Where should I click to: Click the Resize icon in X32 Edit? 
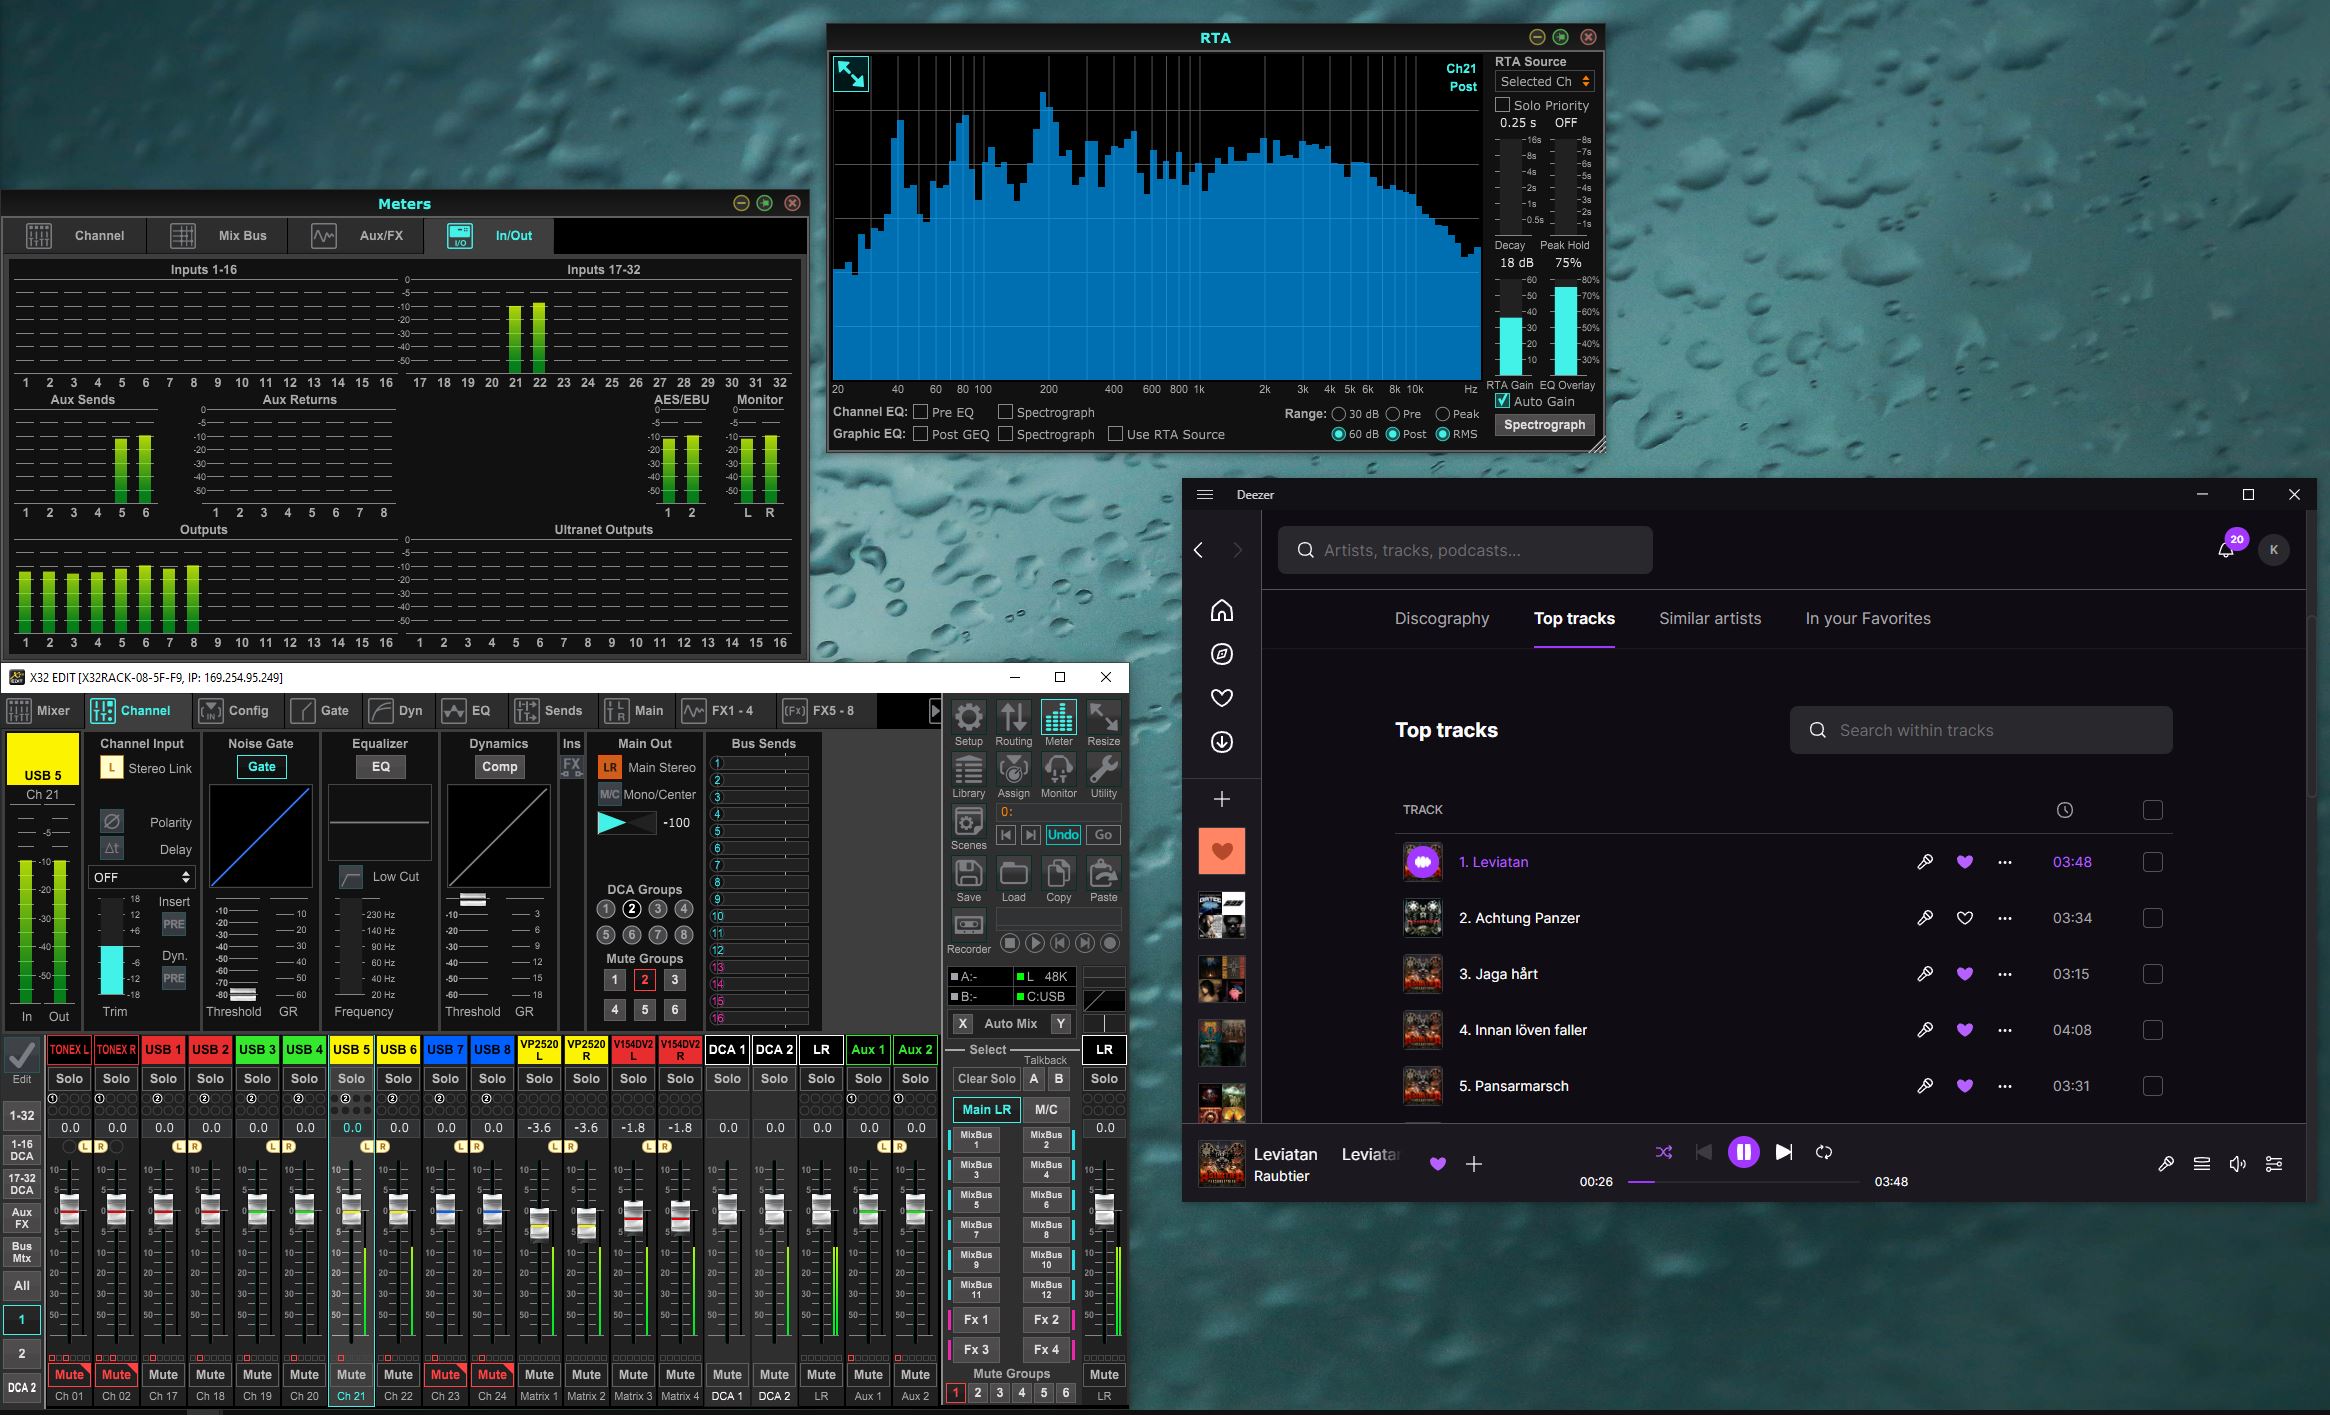click(x=1103, y=717)
